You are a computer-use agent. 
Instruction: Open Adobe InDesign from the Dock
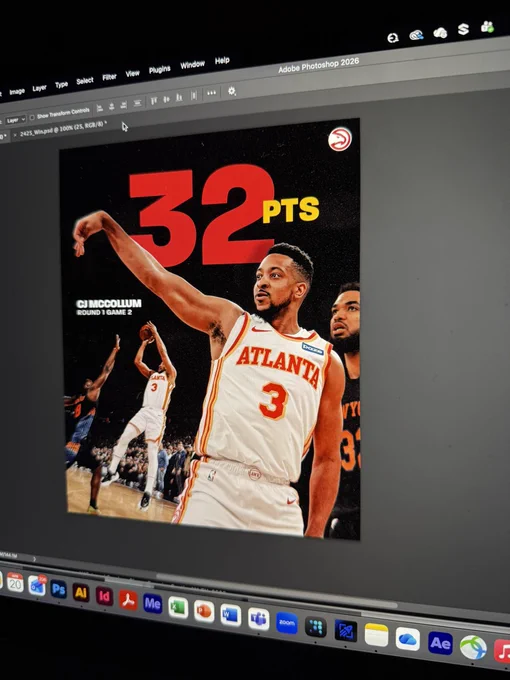(x=104, y=596)
